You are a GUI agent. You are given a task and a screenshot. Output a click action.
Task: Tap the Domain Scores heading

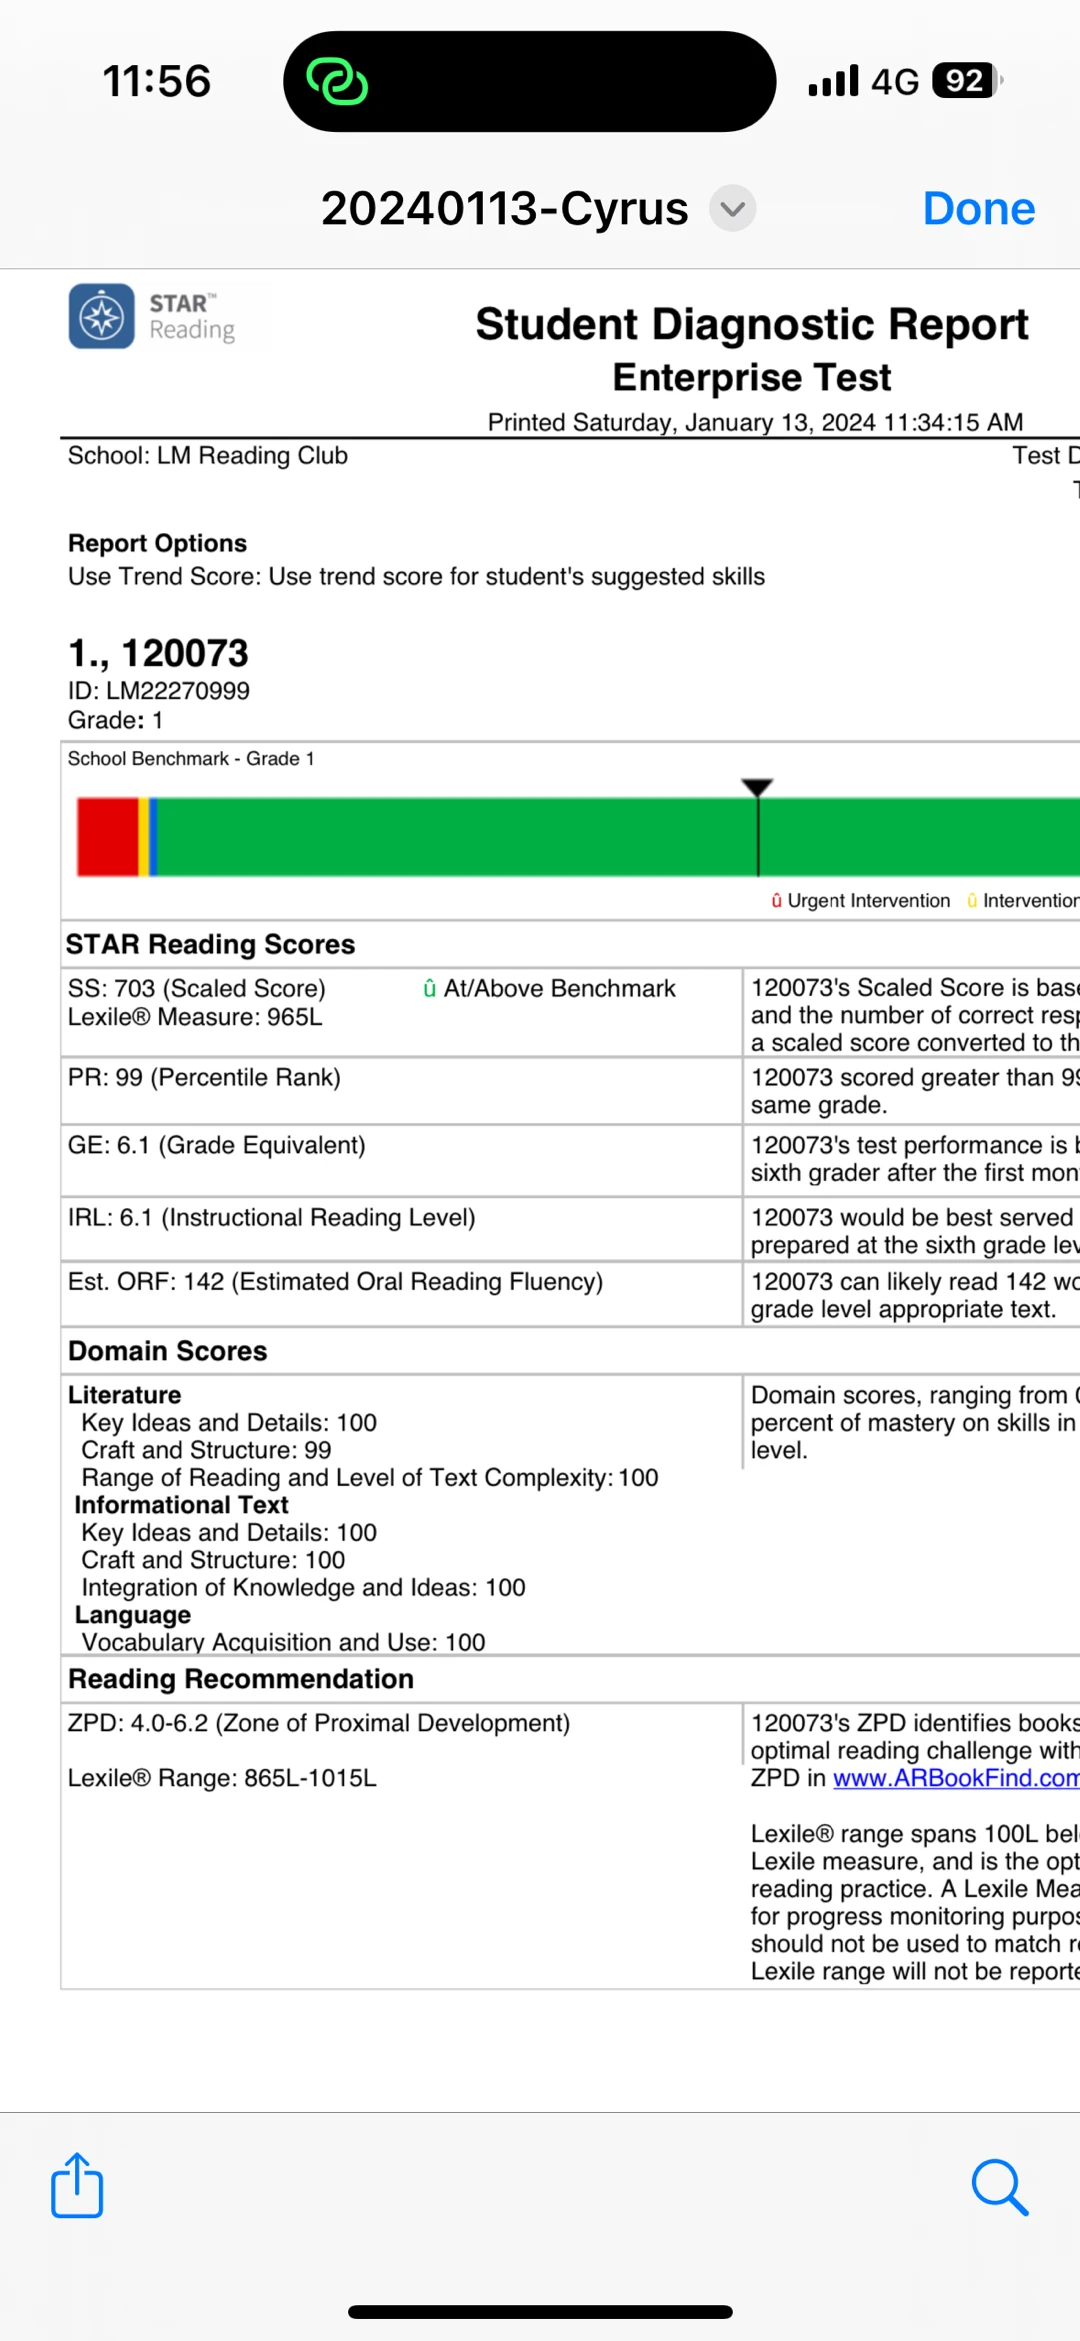[x=168, y=1351]
